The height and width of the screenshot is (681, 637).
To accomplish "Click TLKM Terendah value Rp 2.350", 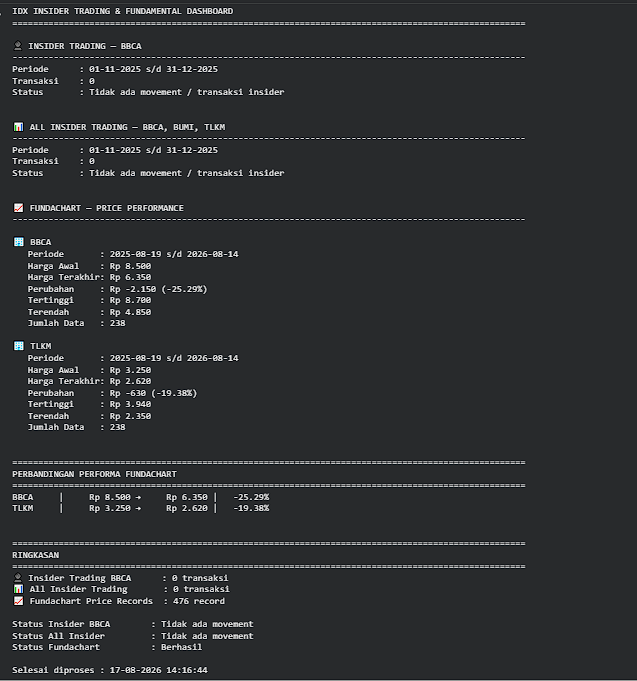I will (130, 416).
